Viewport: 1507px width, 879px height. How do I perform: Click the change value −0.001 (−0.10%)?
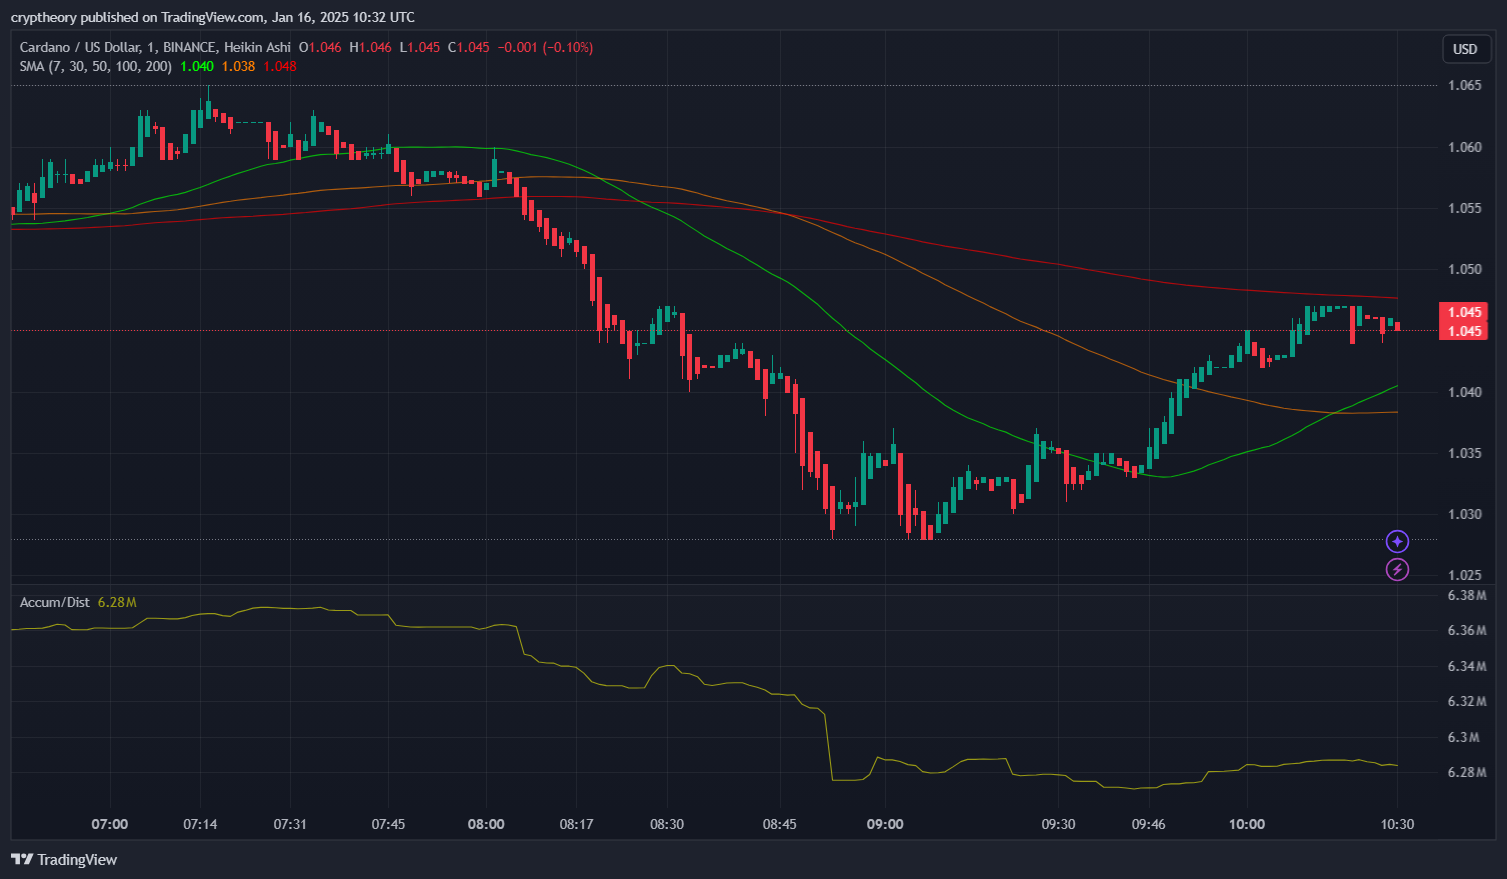[546, 47]
